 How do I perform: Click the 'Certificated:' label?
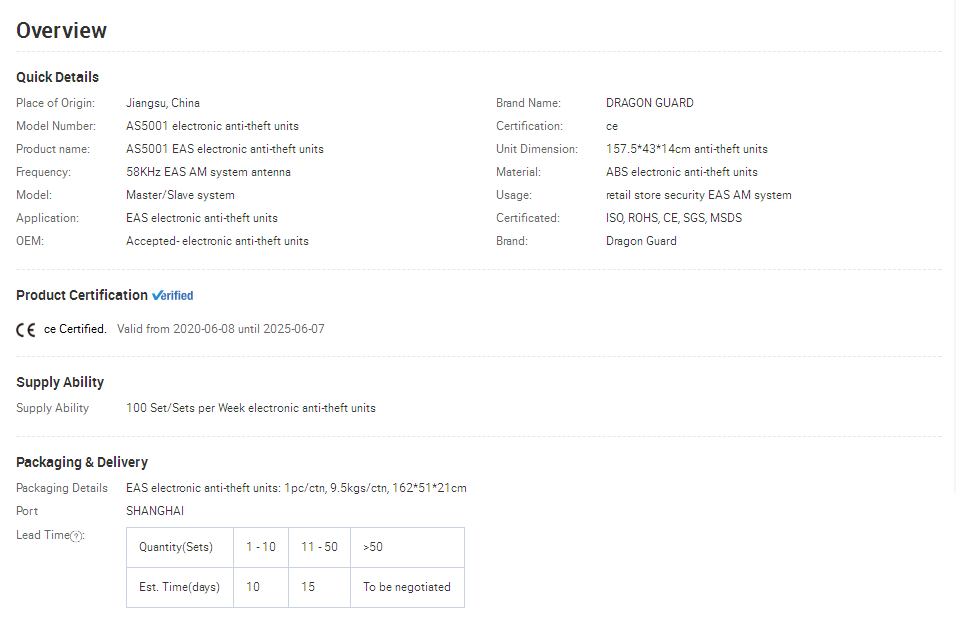point(528,218)
